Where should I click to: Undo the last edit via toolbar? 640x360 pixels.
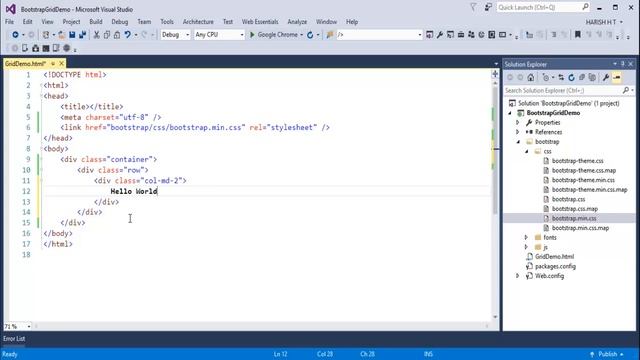[127, 35]
